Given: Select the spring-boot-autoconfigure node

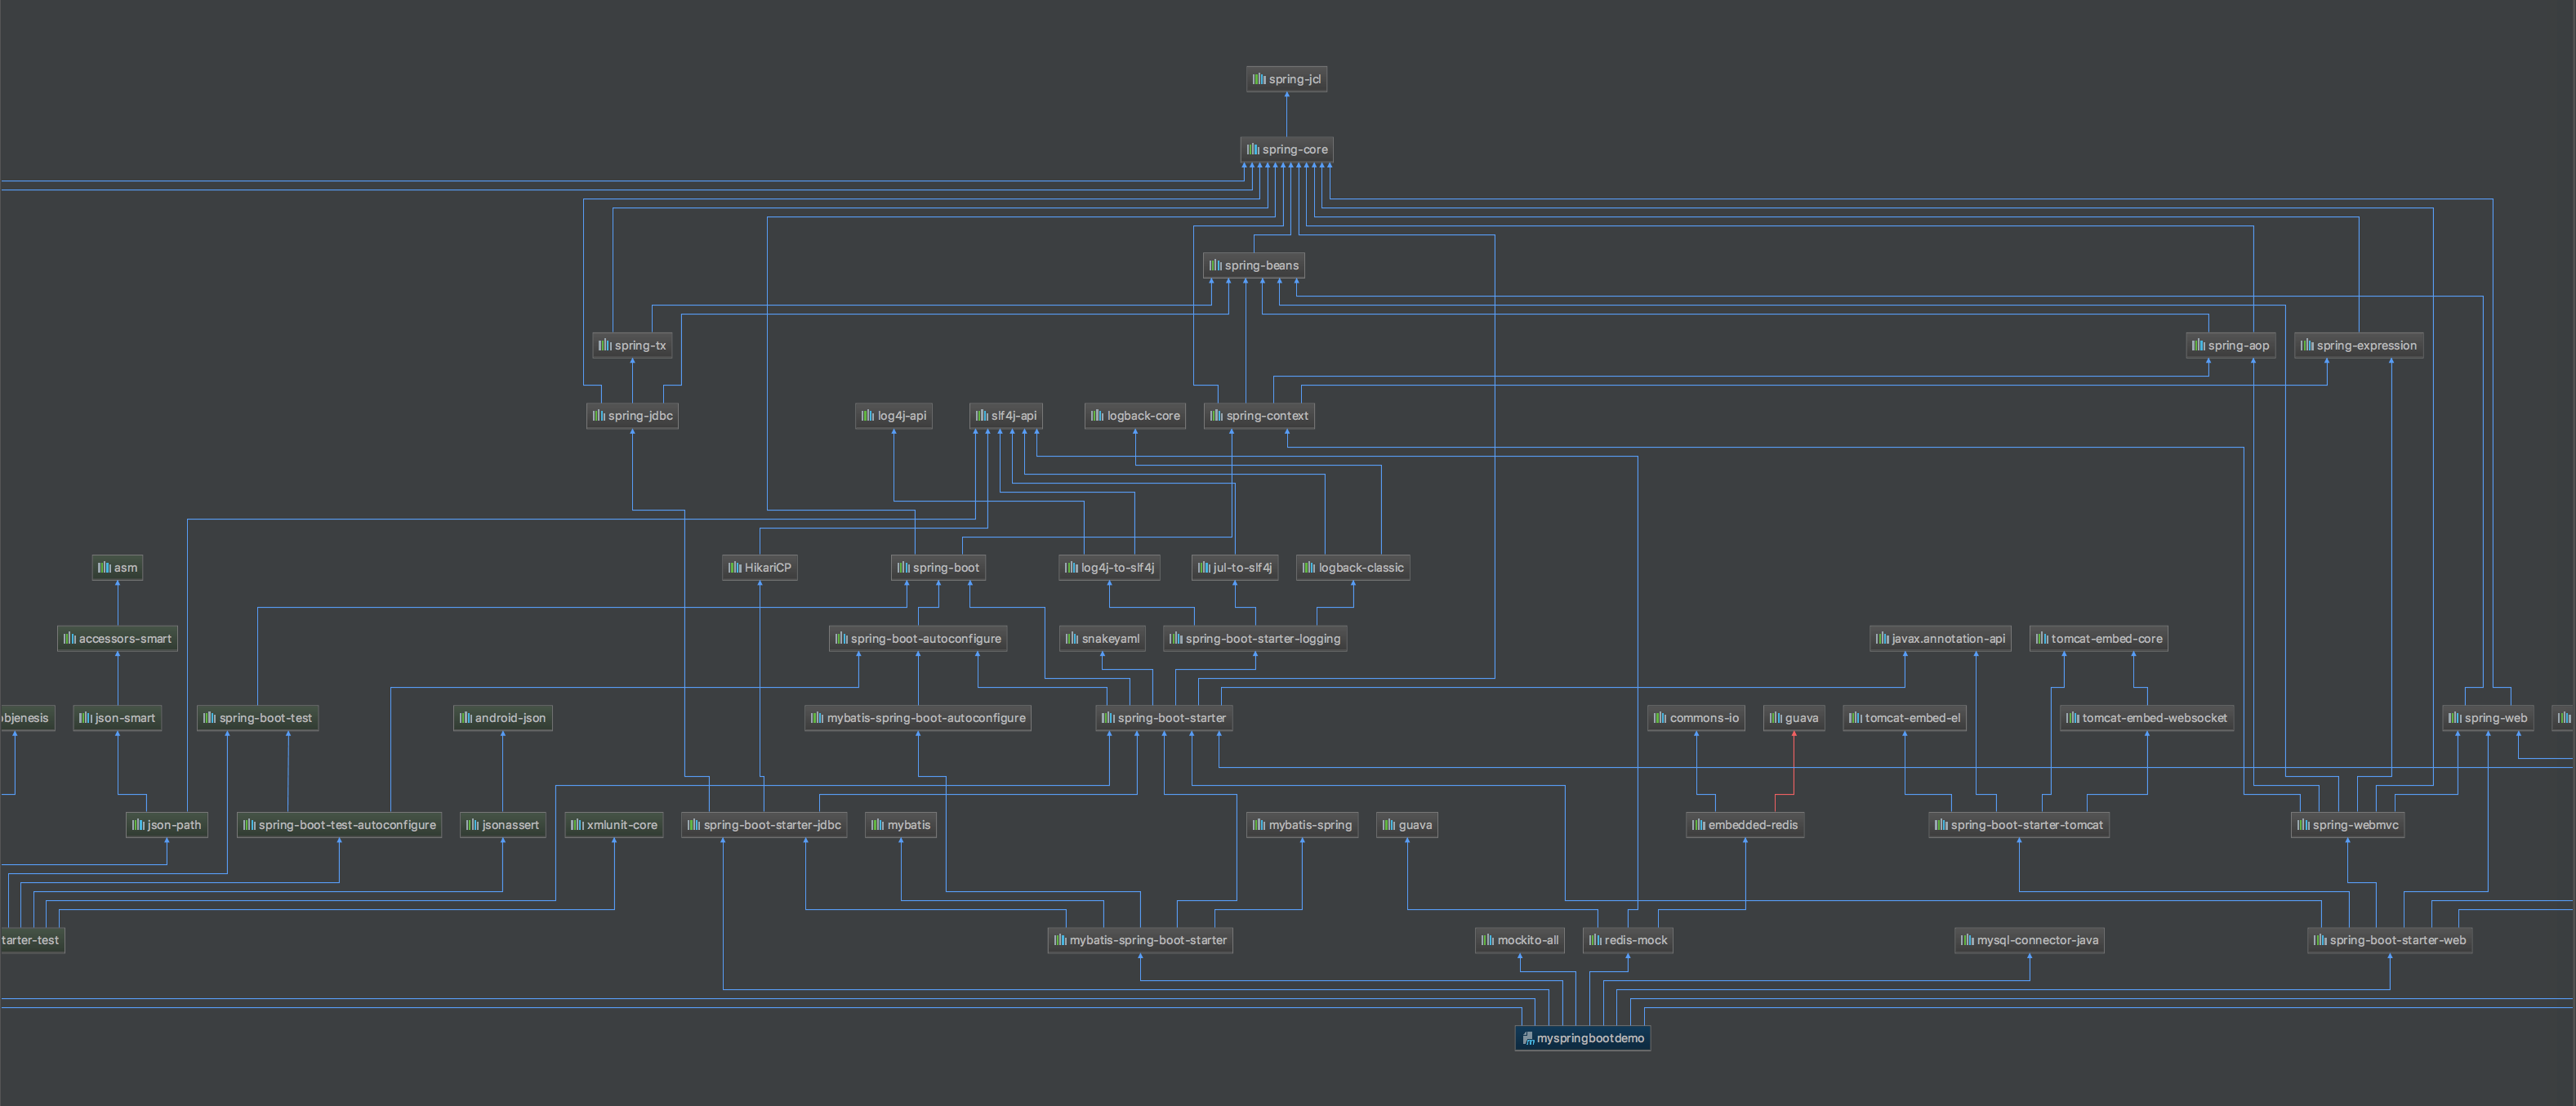Looking at the screenshot, I should click(918, 638).
